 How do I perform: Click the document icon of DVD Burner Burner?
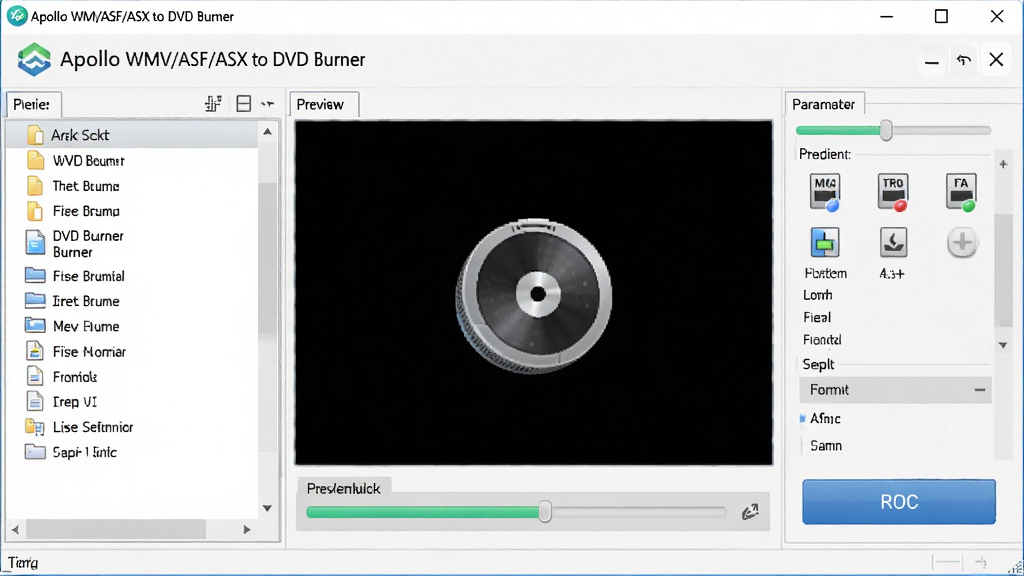35,243
